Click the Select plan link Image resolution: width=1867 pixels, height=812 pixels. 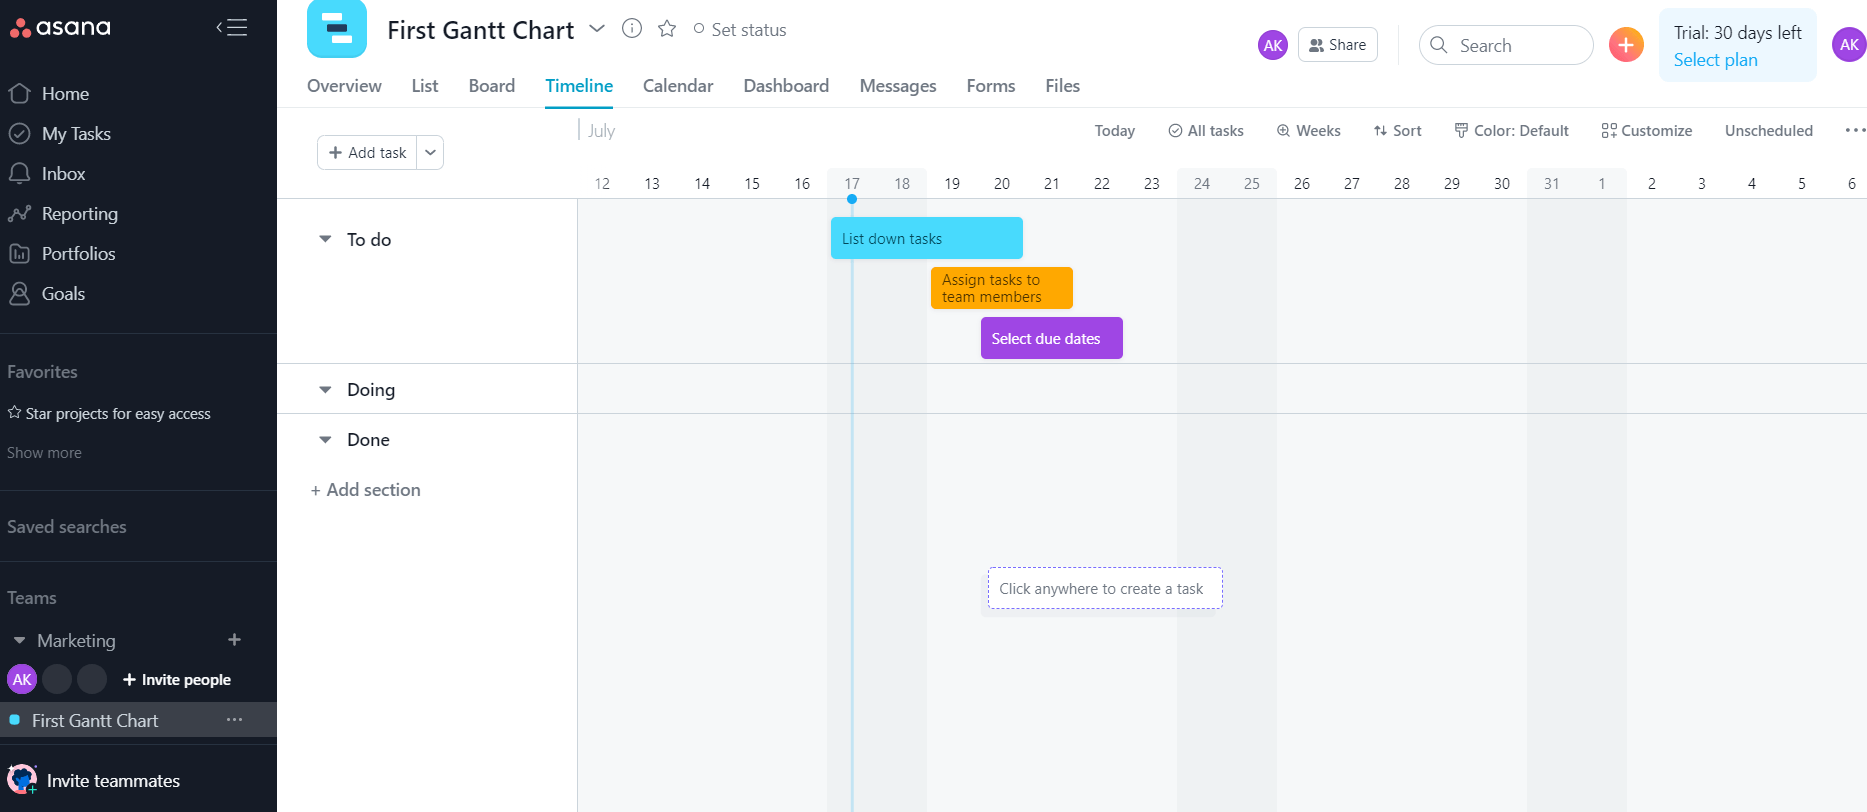click(1715, 60)
